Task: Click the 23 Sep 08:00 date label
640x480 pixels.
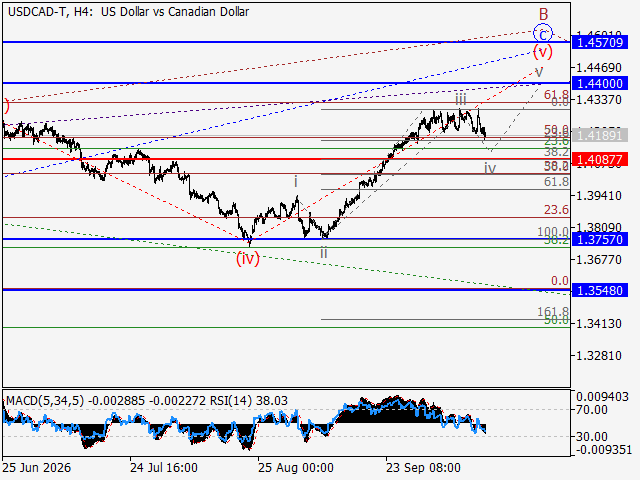Action: point(423,468)
